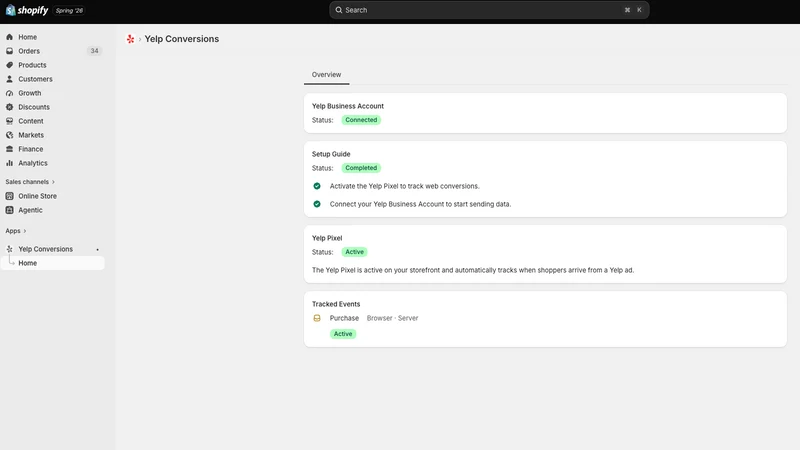Open Customers using the person icon
The image size is (800, 450).
9,79
